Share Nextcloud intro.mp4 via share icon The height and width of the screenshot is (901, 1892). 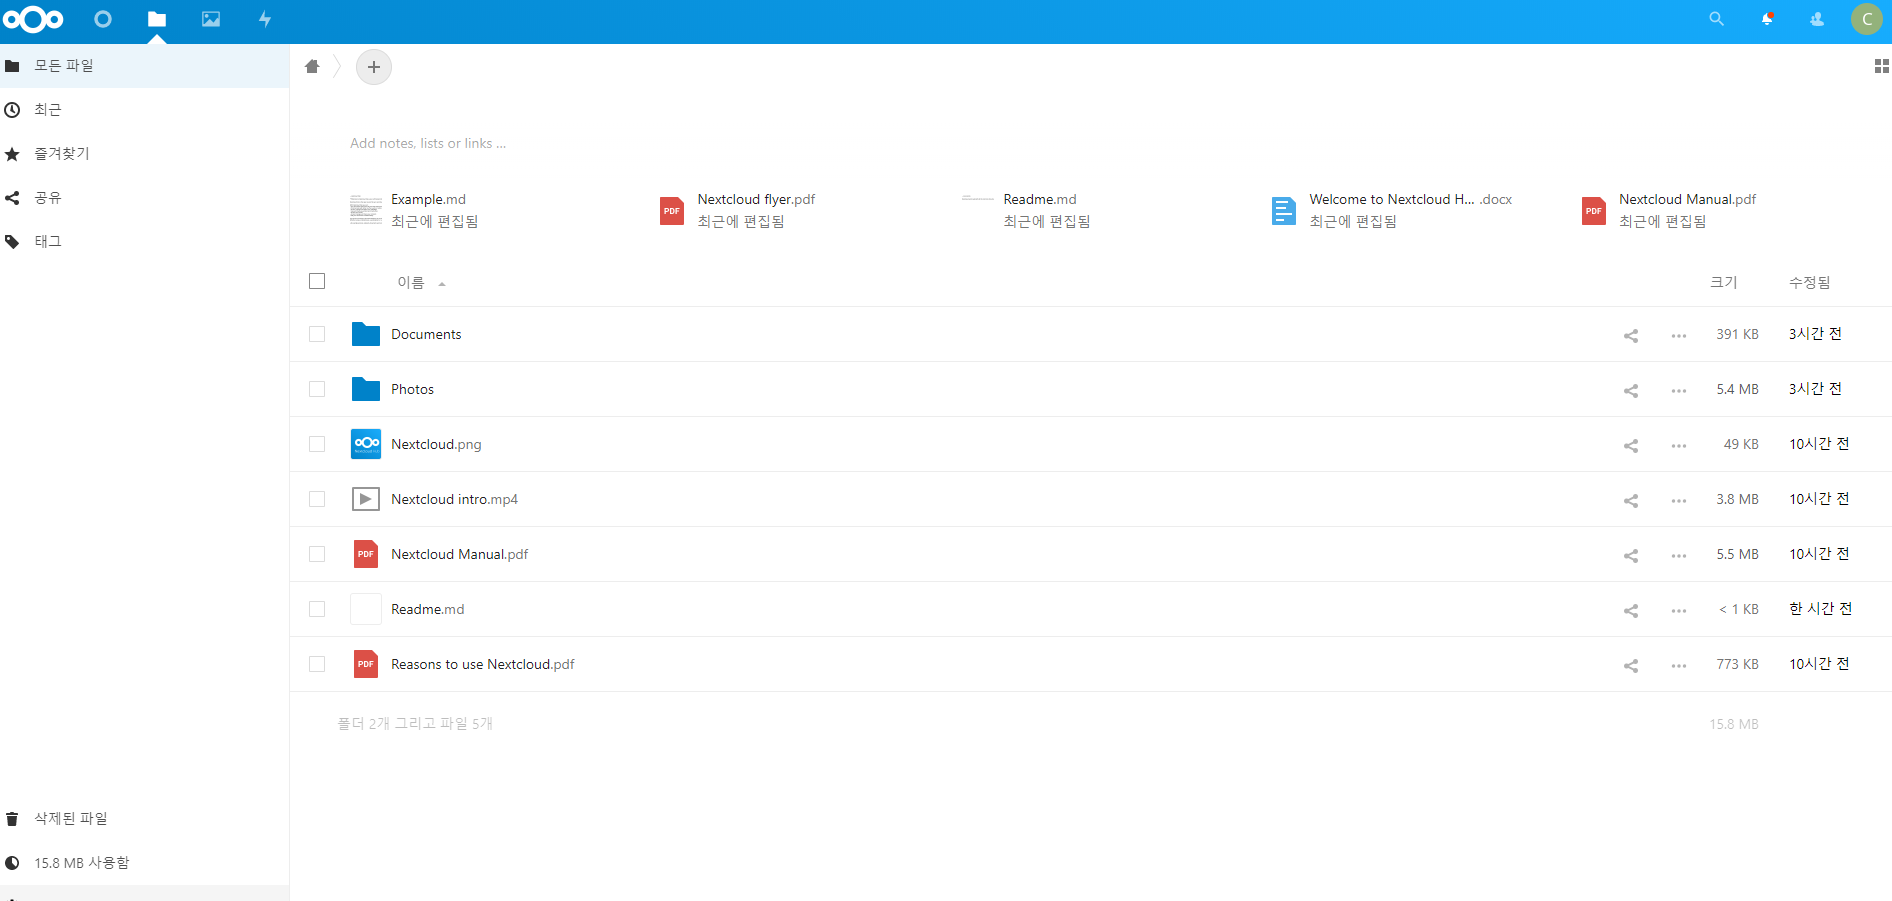point(1631,500)
